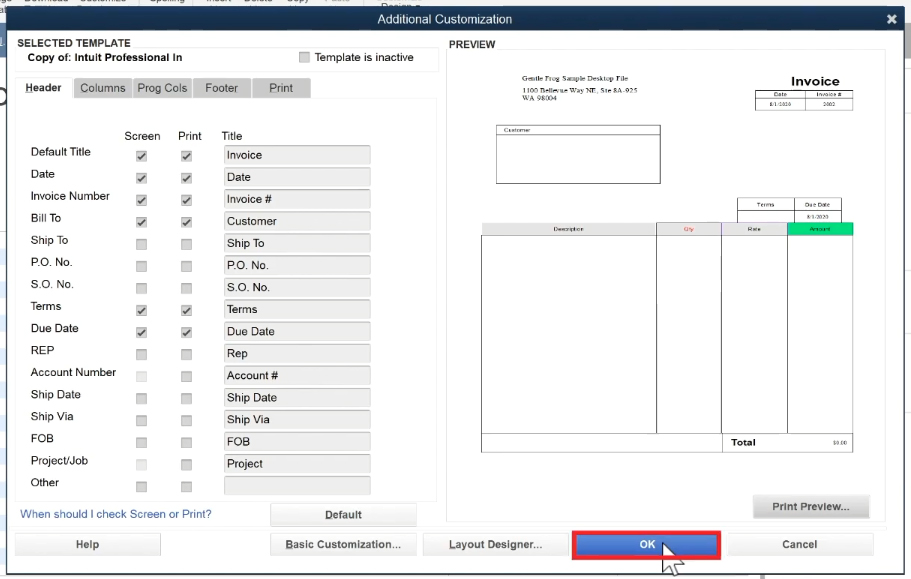Viewport: 911px width, 579px height.
Task: Uncheck Default Title Screen checkbox
Action: (141, 156)
